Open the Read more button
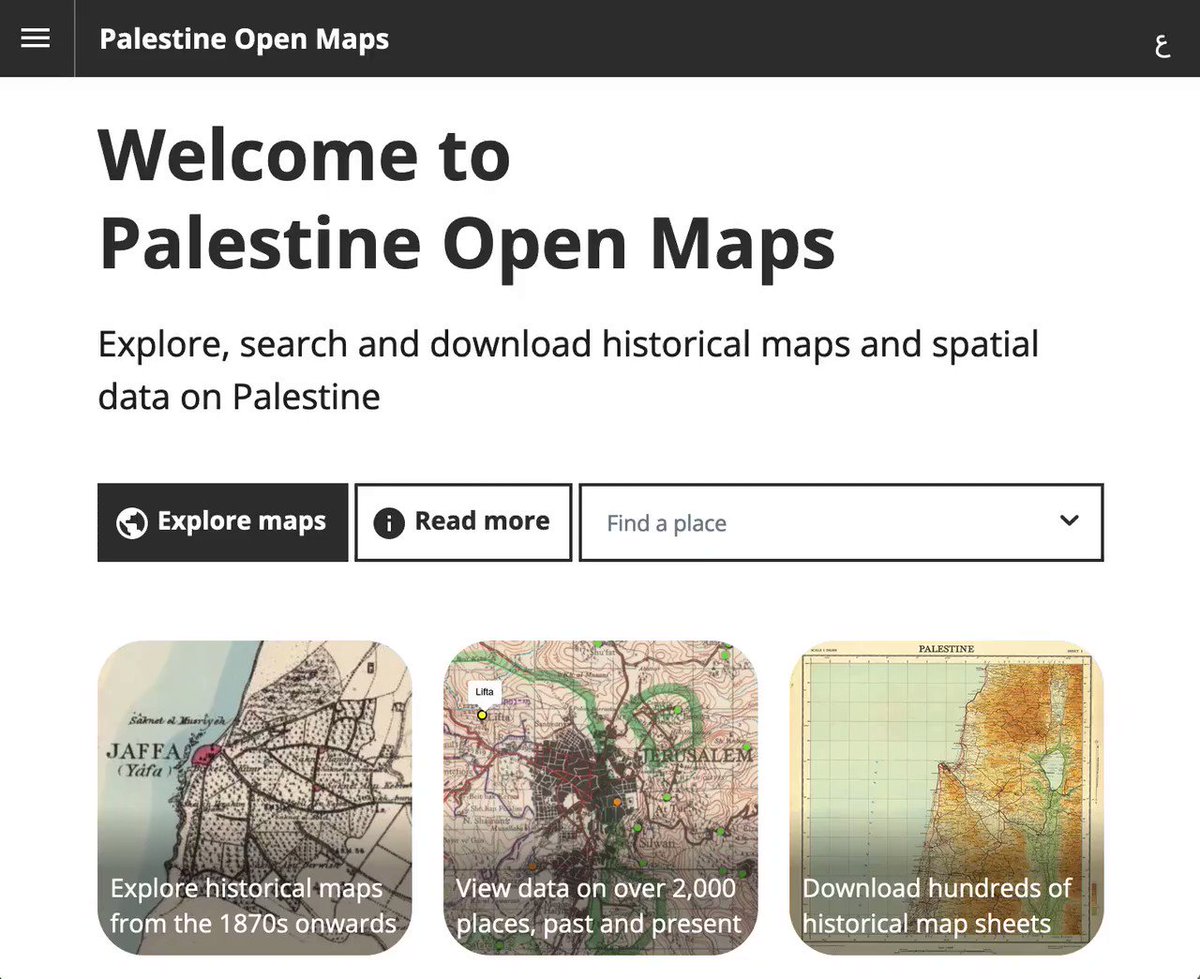Image resolution: width=1200 pixels, height=979 pixels. tap(463, 522)
